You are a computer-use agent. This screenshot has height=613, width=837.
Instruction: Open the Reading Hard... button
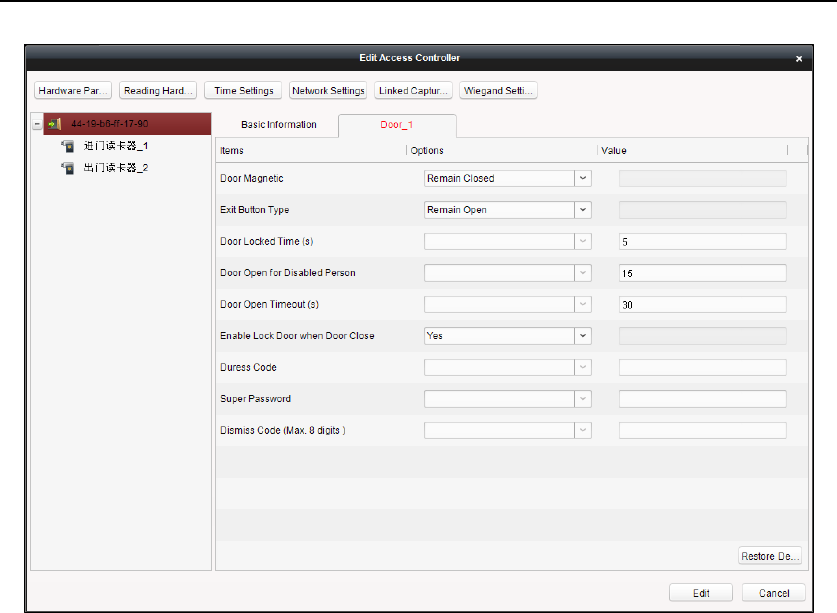coord(158,91)
